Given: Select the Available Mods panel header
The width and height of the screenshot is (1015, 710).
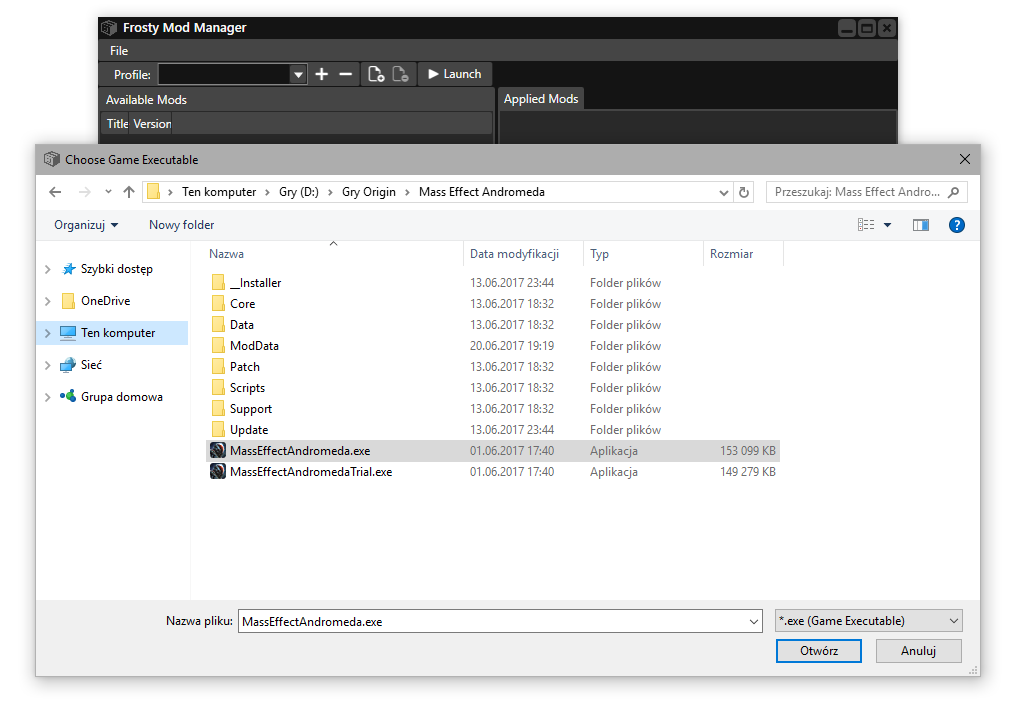Looking at the screenshot, I should click(x=146, y=100).
